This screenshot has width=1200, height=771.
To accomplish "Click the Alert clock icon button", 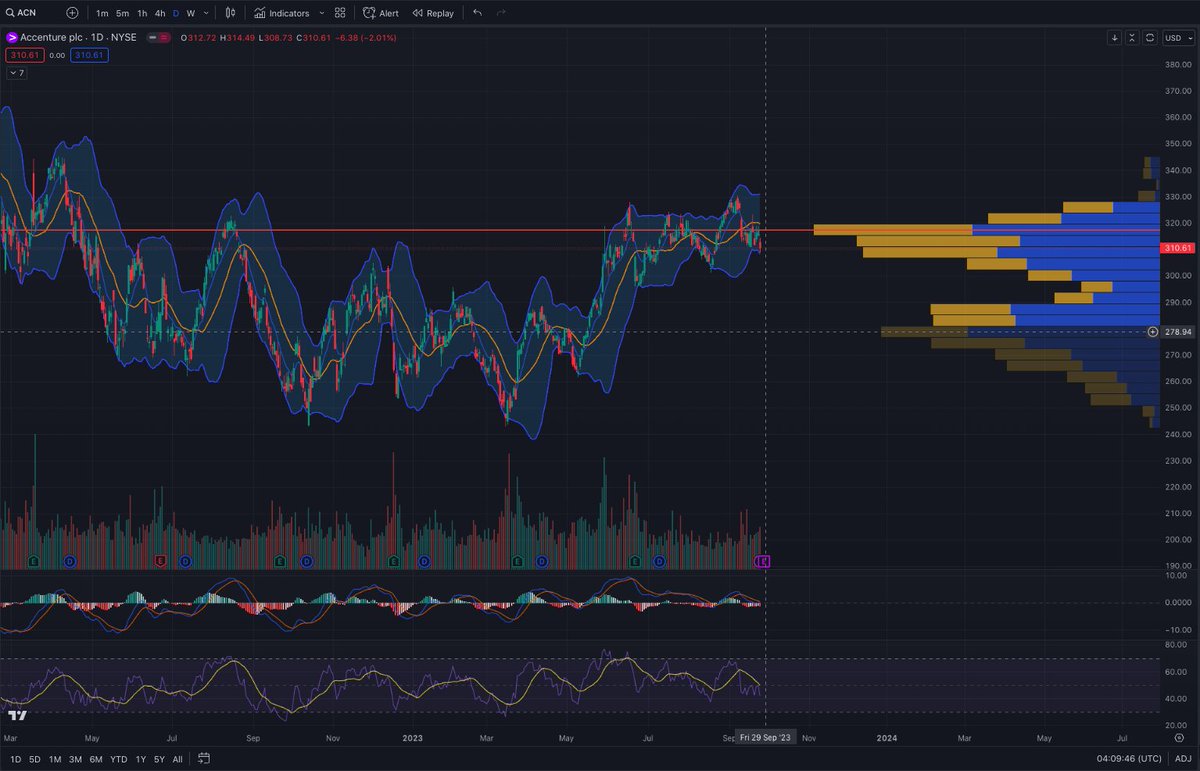I will click(x=380, y=13).
